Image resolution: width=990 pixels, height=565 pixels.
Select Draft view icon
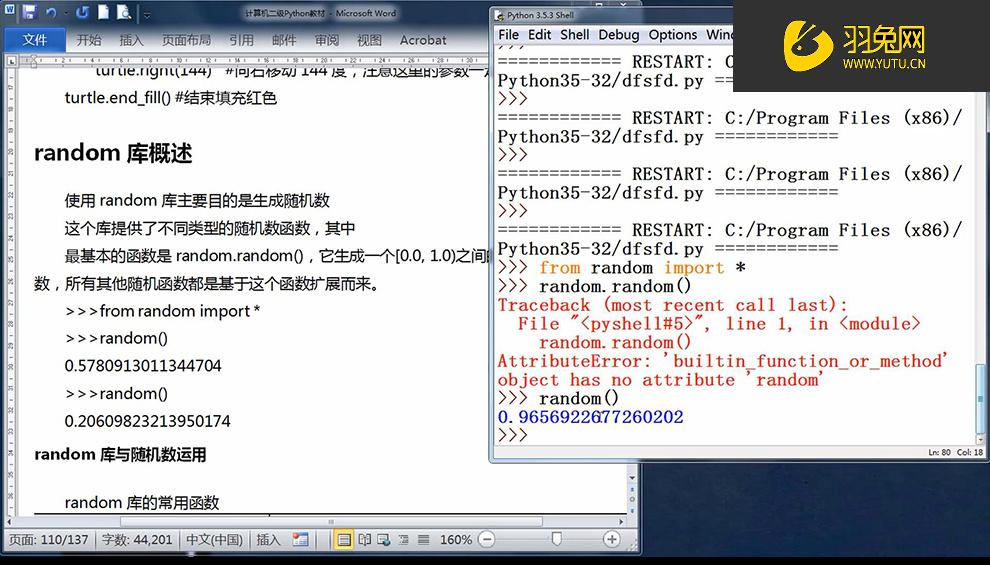click(424, 540)
